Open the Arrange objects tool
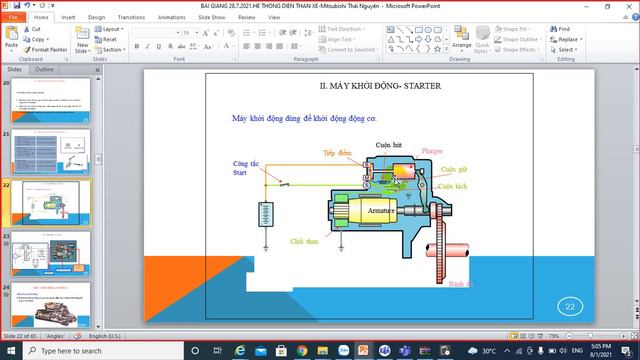 pos(462,39)
